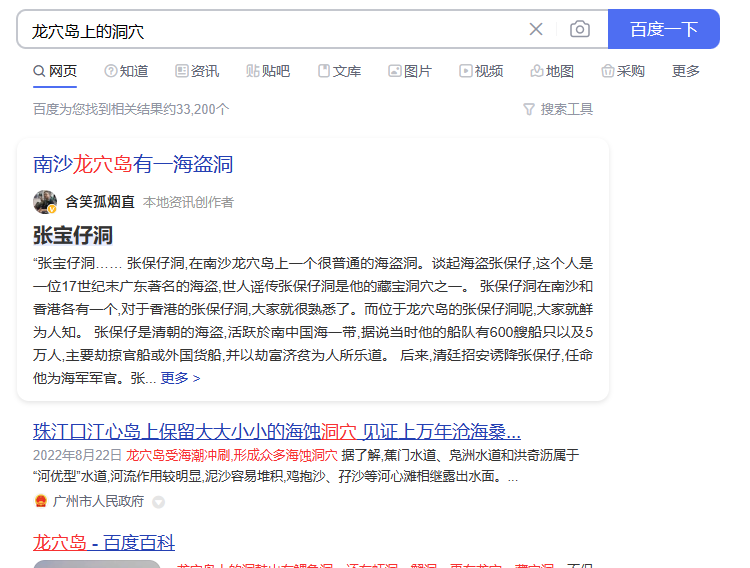Expand snippet with 更多 > link
The image size is (750, 568).
click(x=180, y=378)
